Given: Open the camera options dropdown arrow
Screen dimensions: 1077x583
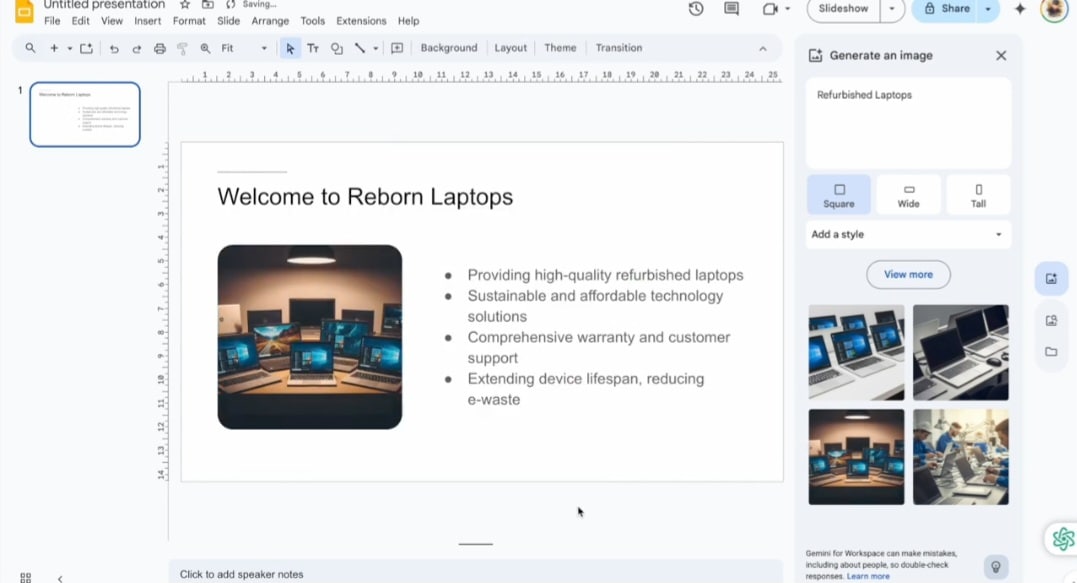Looking at the screenshot, I should tap(788, 9).
